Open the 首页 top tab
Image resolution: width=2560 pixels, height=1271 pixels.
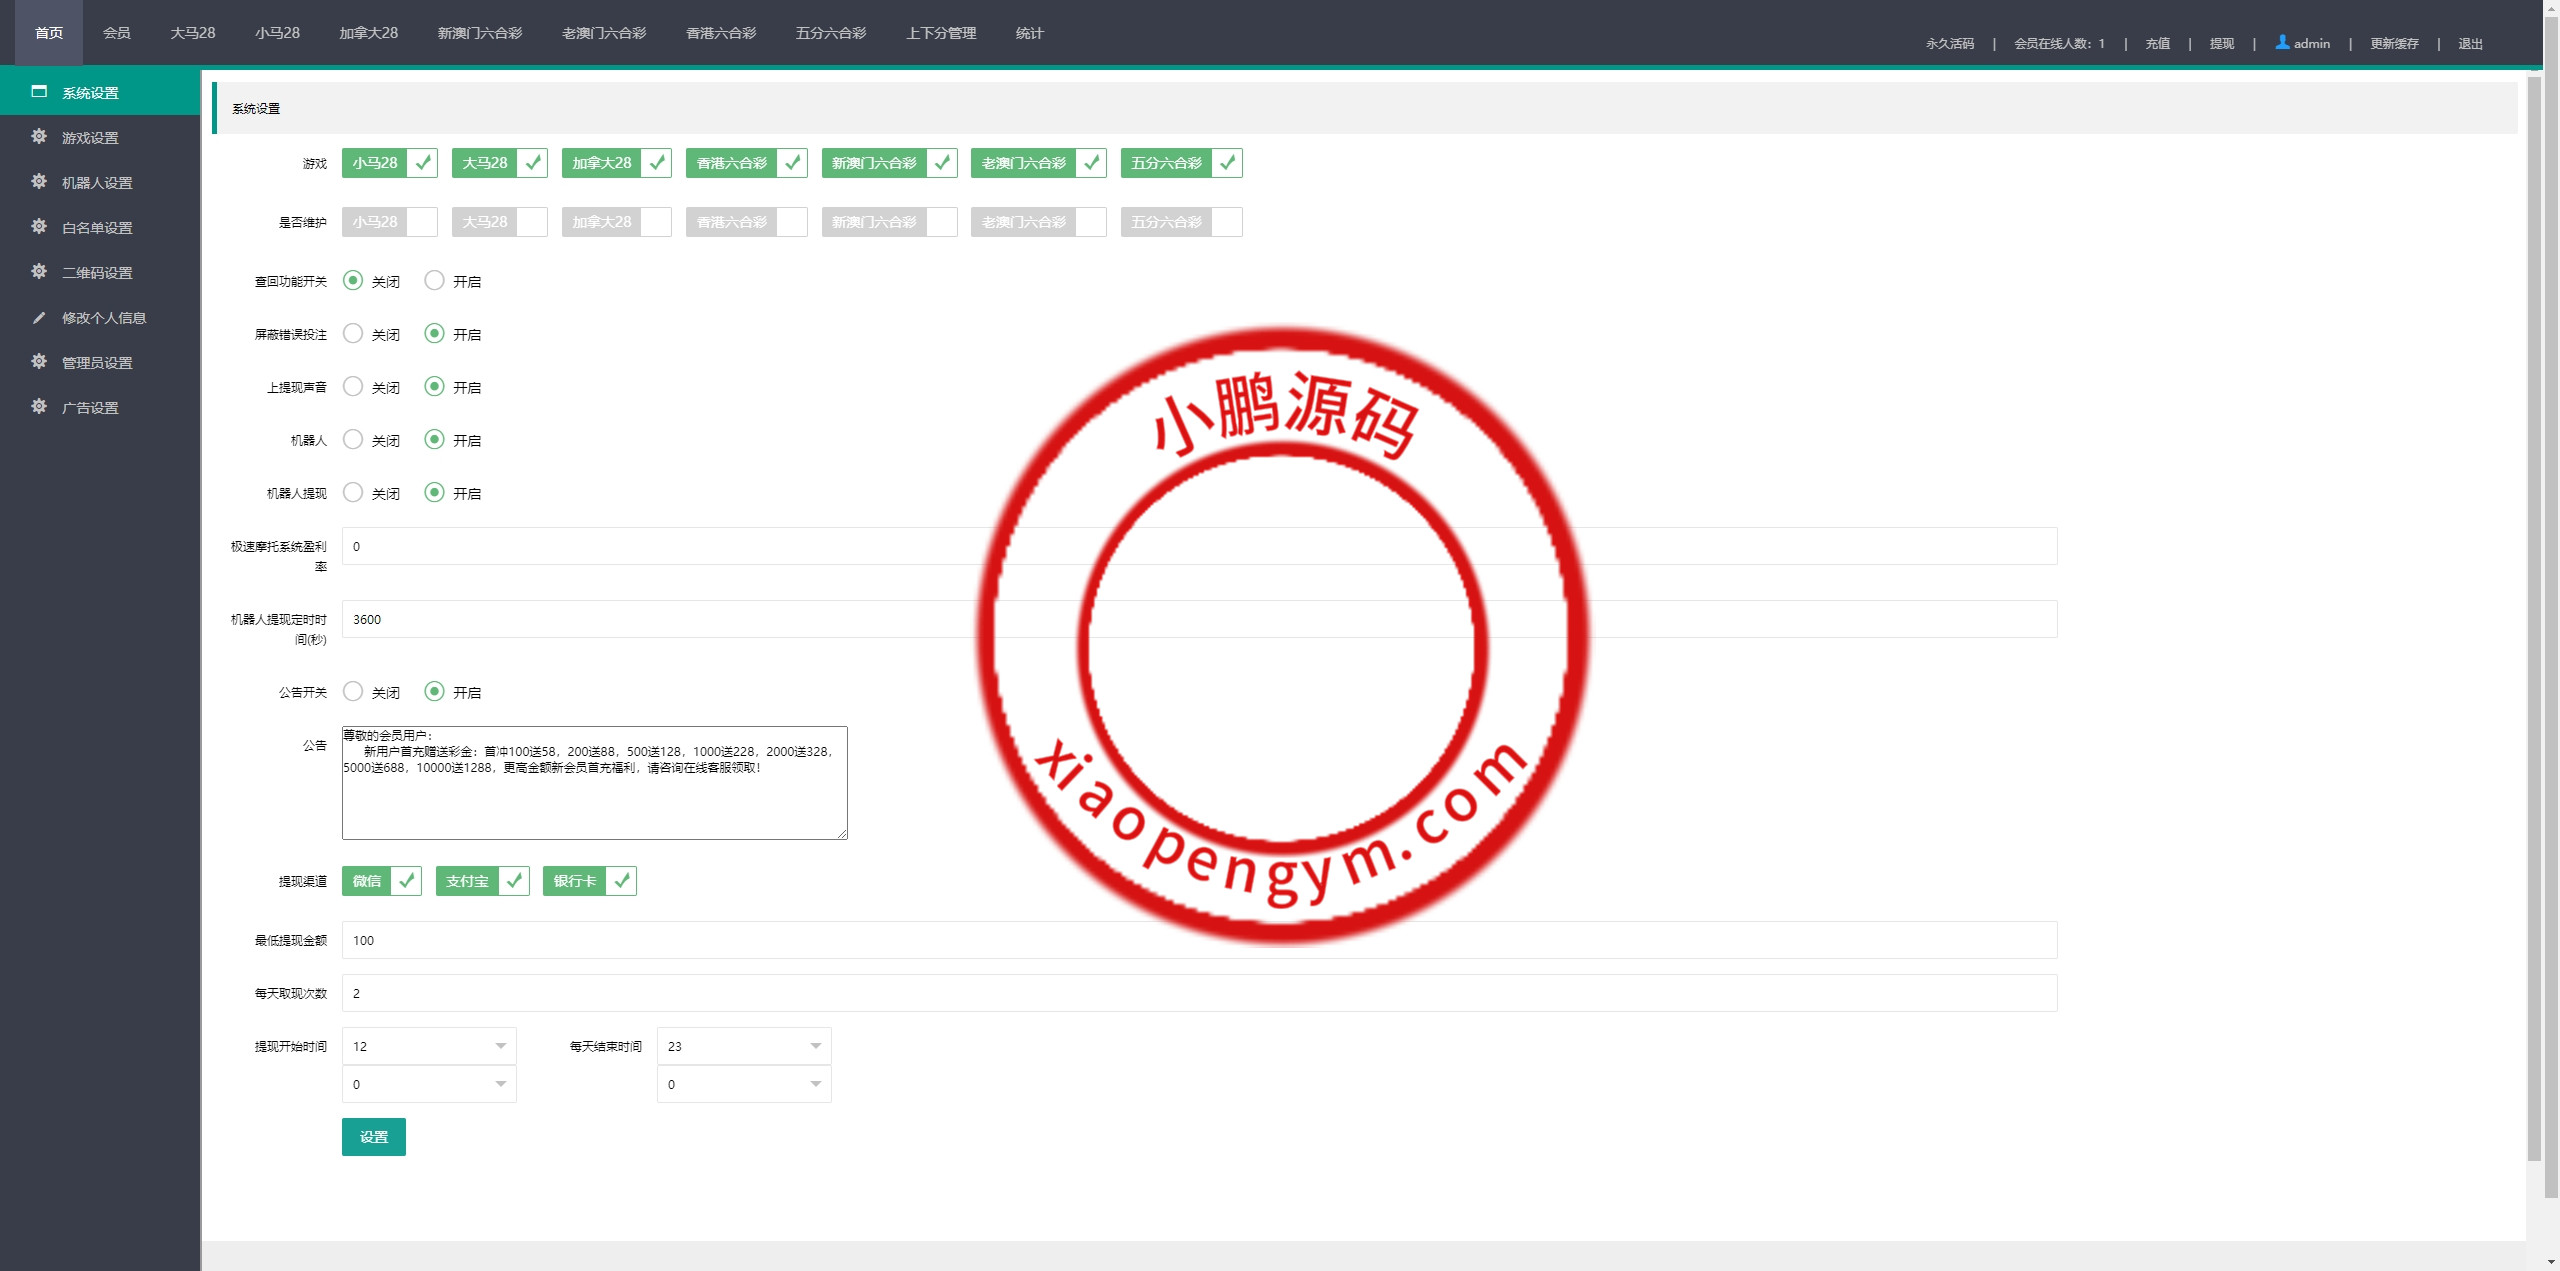click(x=49, y=33)
